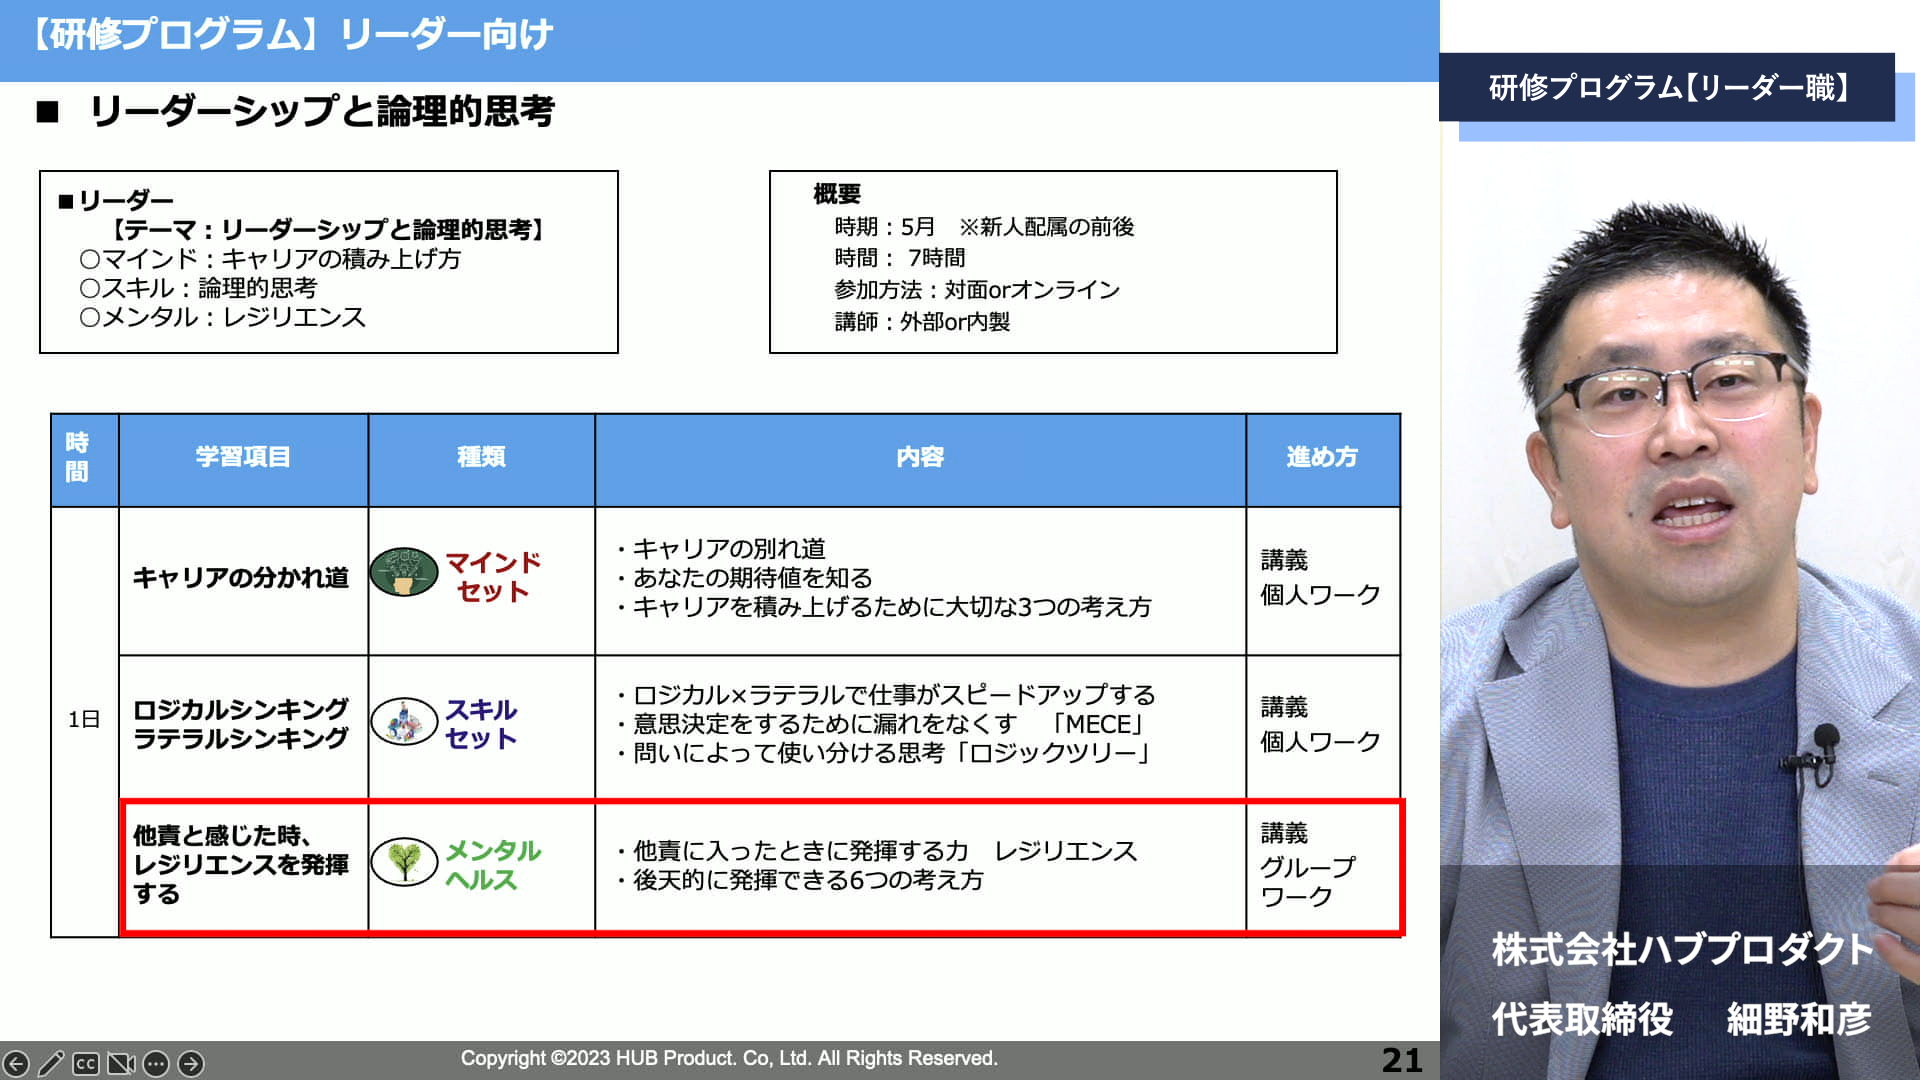1920x1080 pixels.
Task: Click the スキルセット label
Action: (x=481, y=724)
